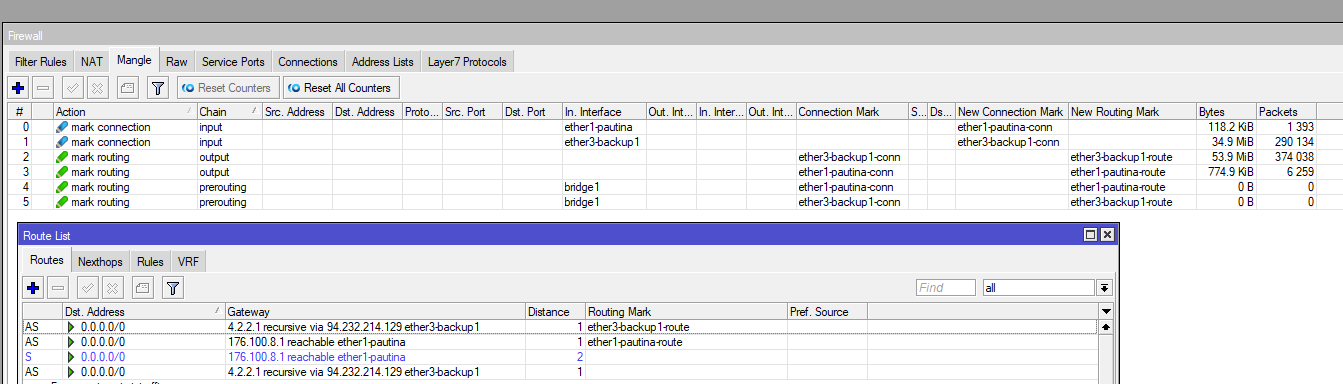Viewport: 1343px width, 384px height.
Task: Select rule 1 'ether3-backup1-conn' new mark cell
Action: (x=1012, y=142)
